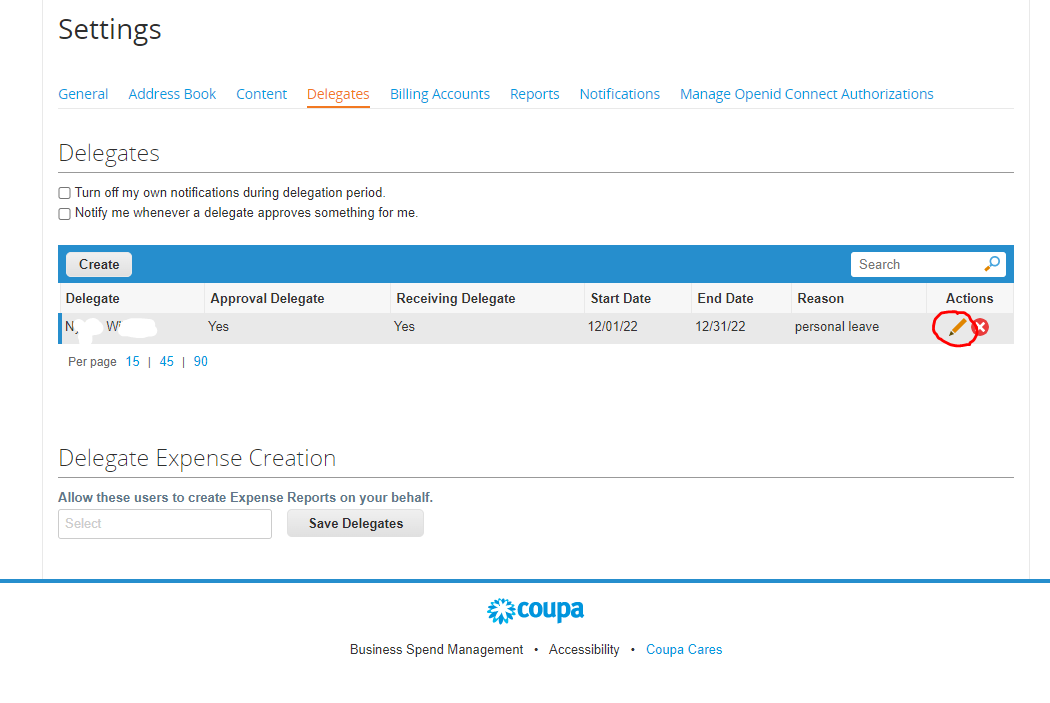The width and height of the screenshot is (1050, 703).
Task: Set per page count to 90
Action: [x=201, y=362]
